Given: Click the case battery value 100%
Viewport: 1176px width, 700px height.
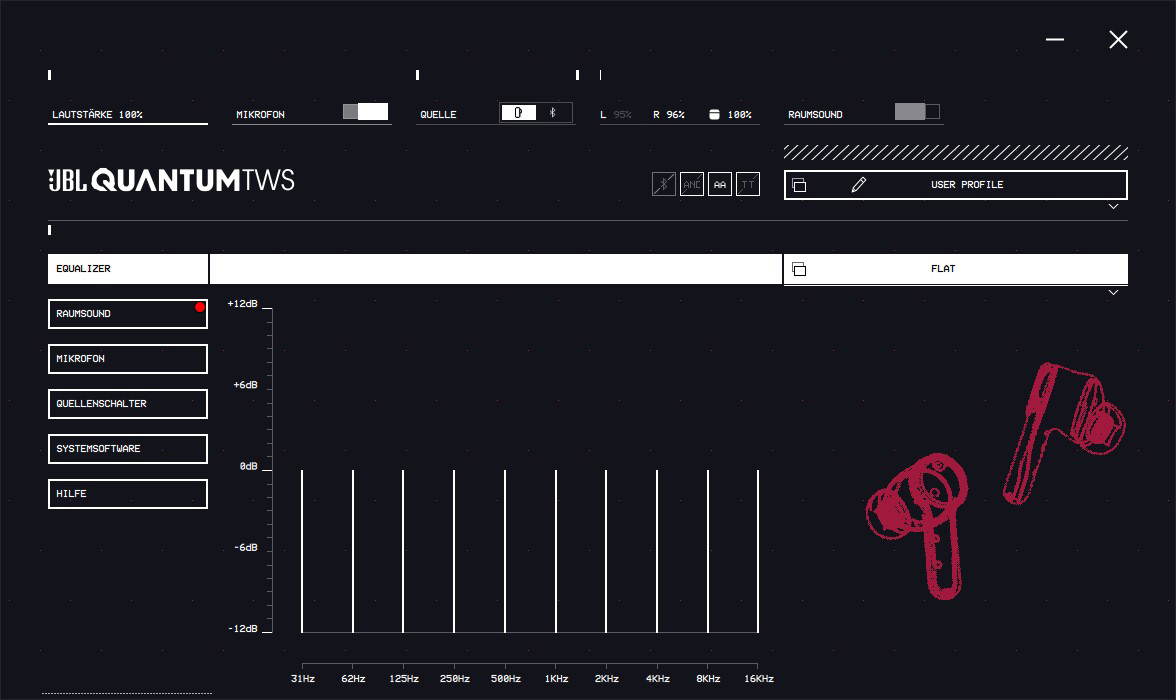Looking at the screenshot, I should 740,115.
